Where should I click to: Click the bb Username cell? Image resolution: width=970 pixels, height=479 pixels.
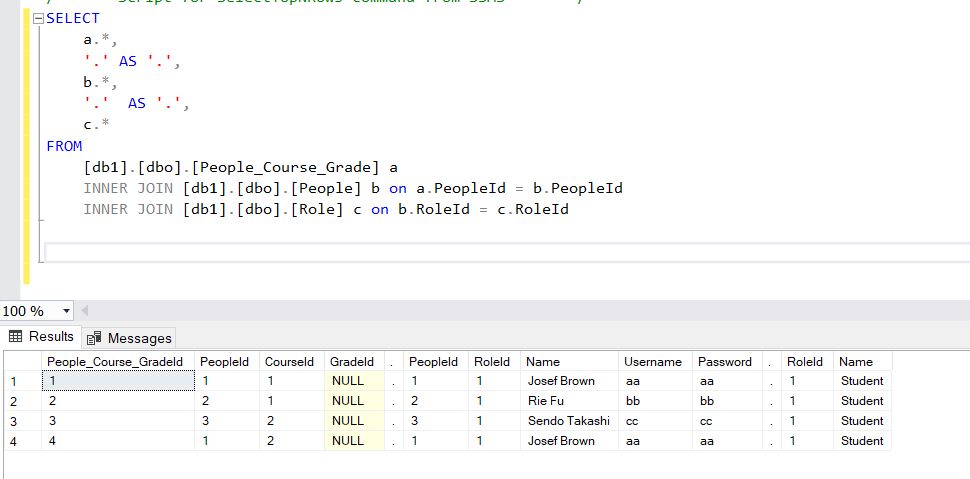pos(655,401)
